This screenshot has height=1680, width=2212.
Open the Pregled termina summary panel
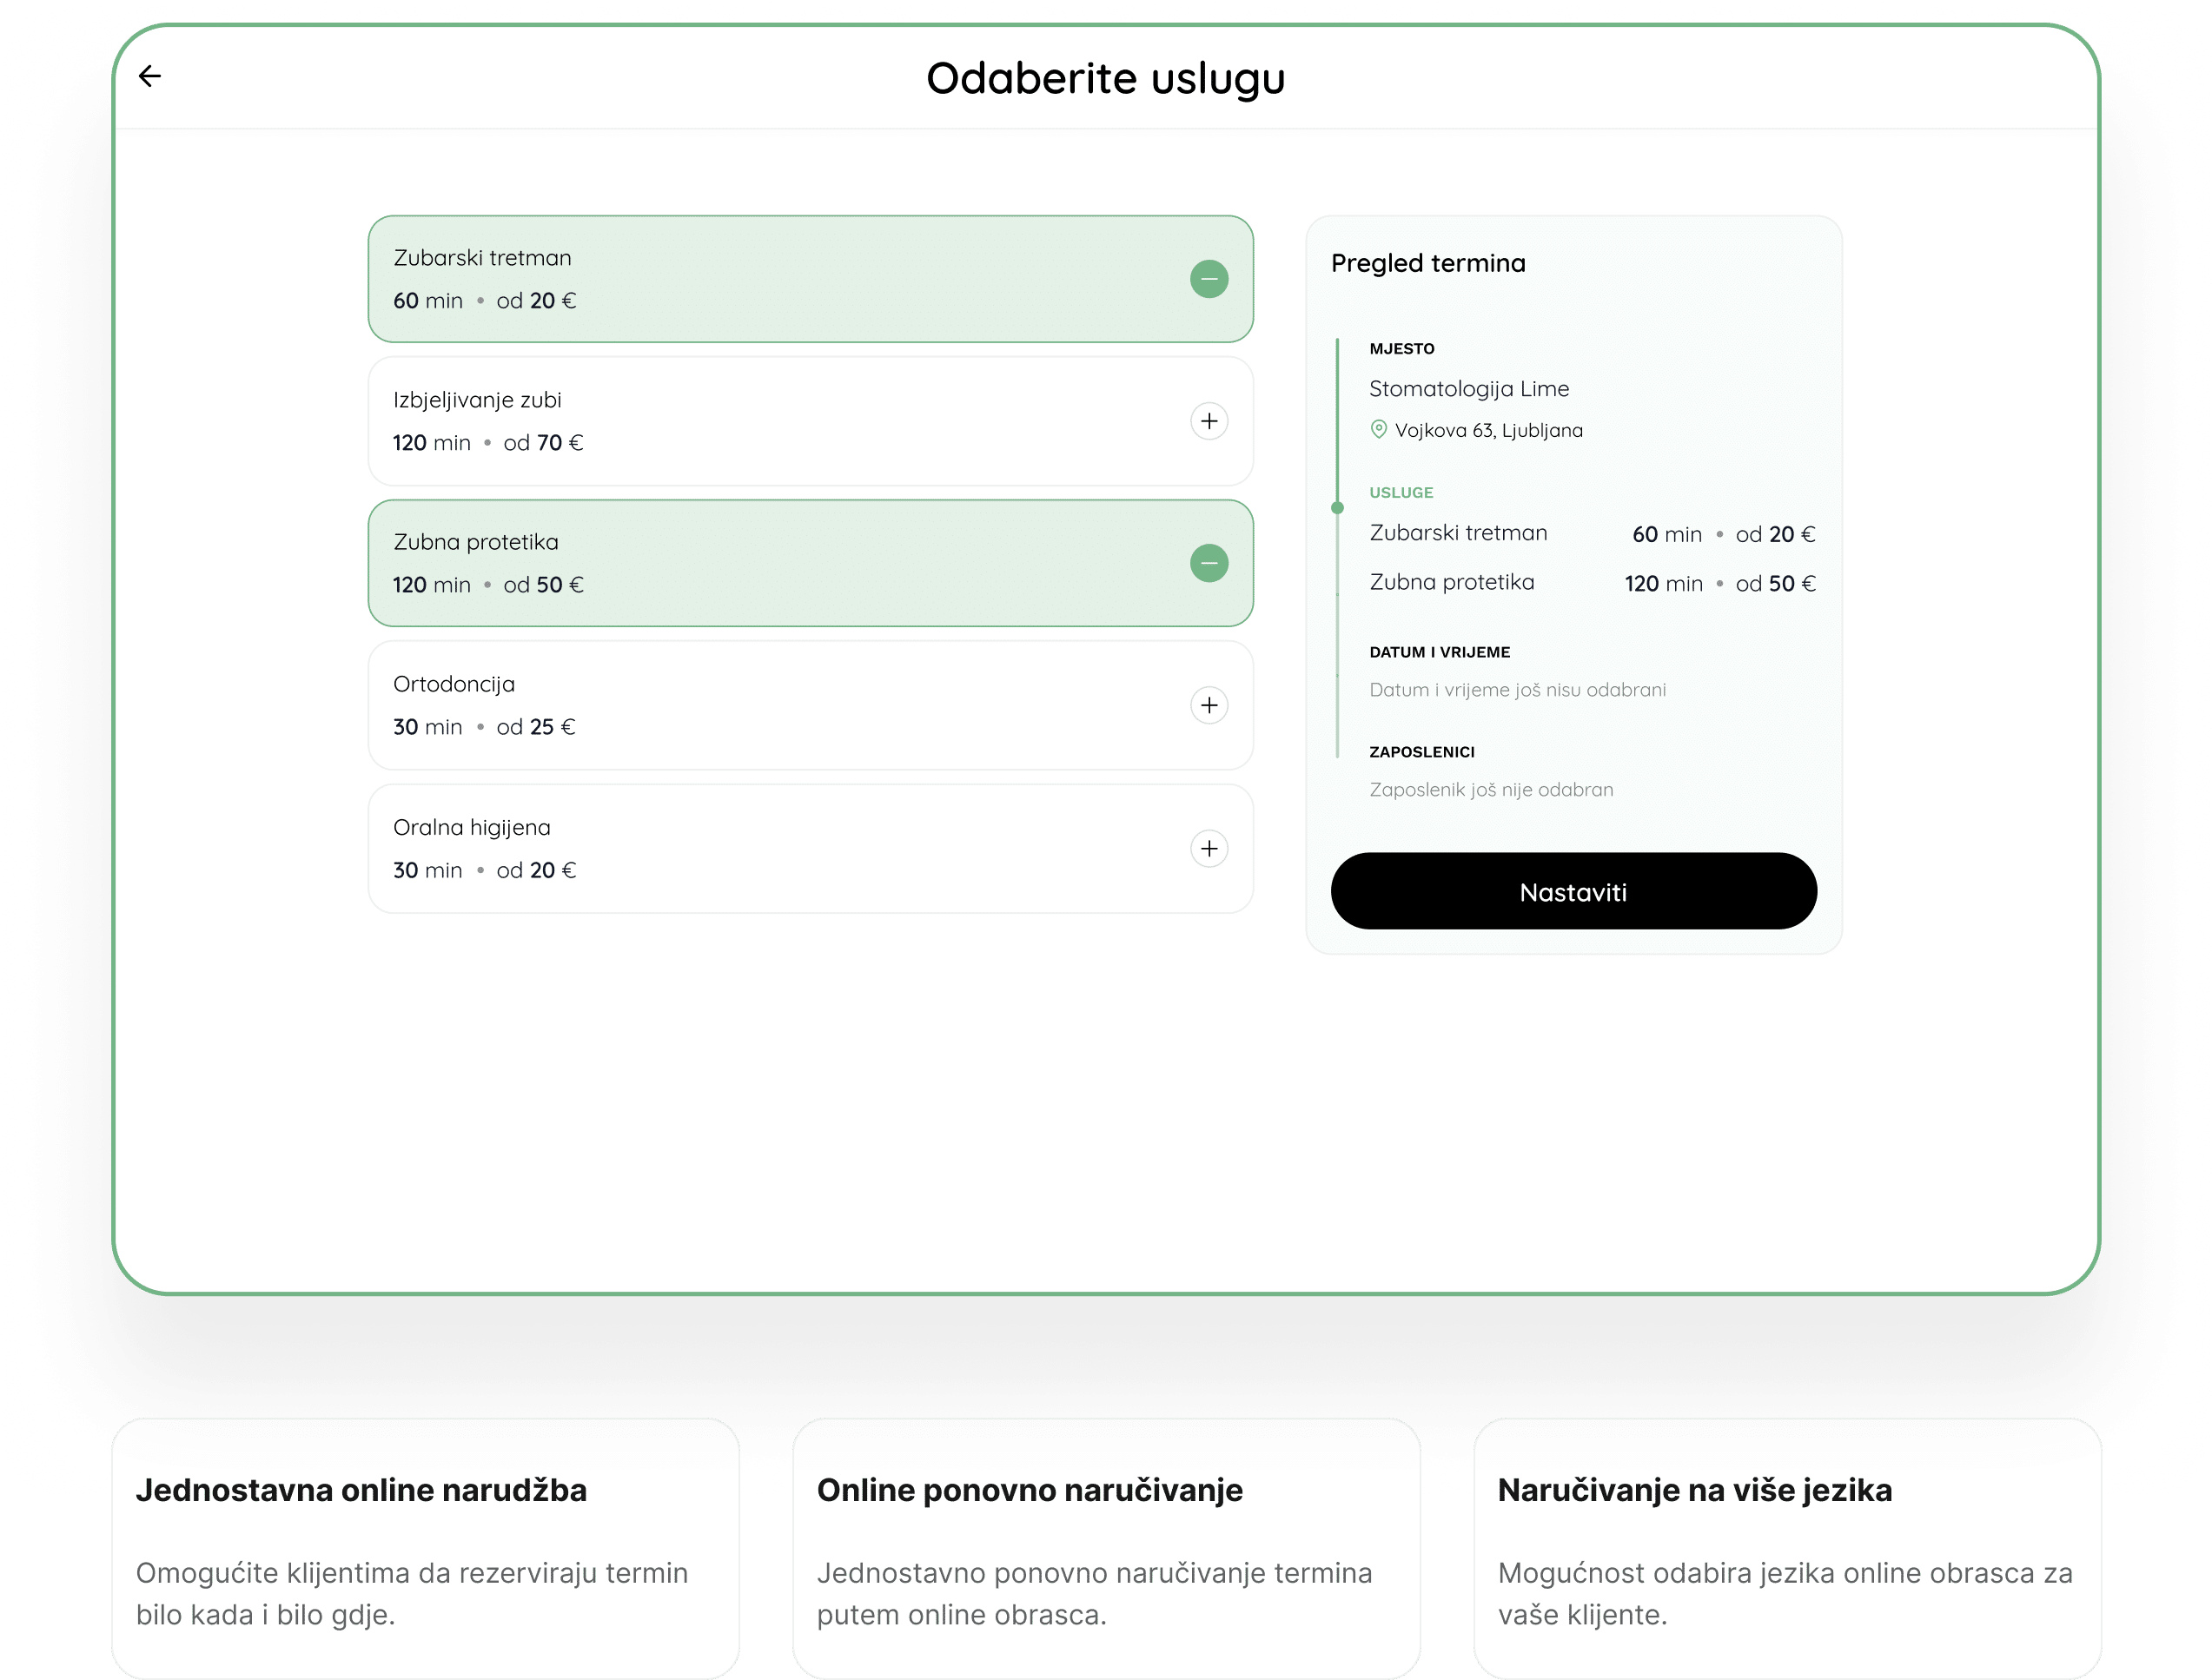pyautogui.click(x=1428, y=263)
